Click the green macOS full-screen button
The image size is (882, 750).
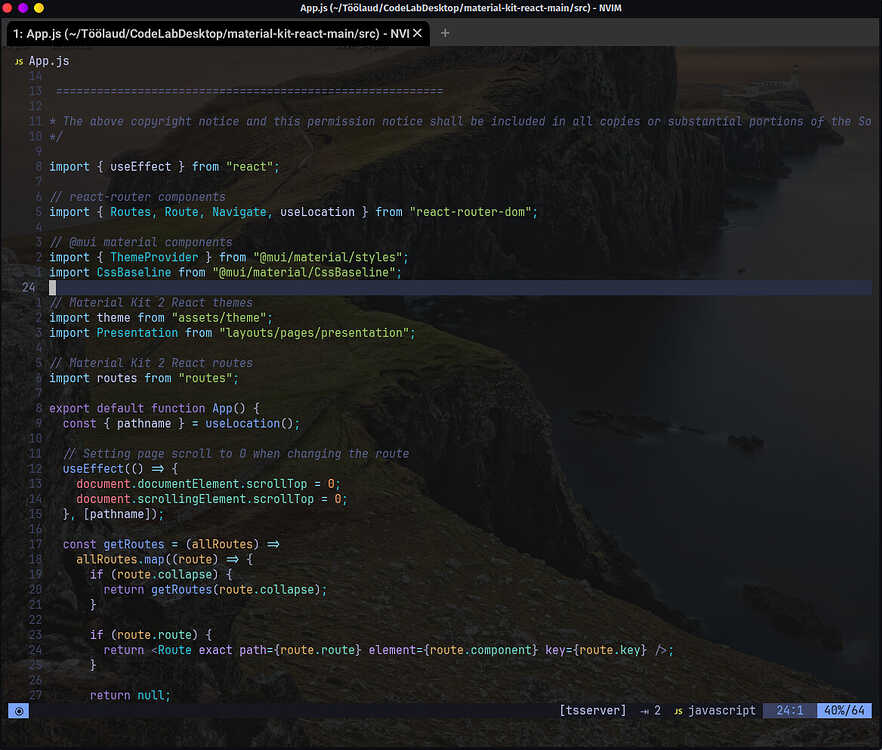(39, 7)
